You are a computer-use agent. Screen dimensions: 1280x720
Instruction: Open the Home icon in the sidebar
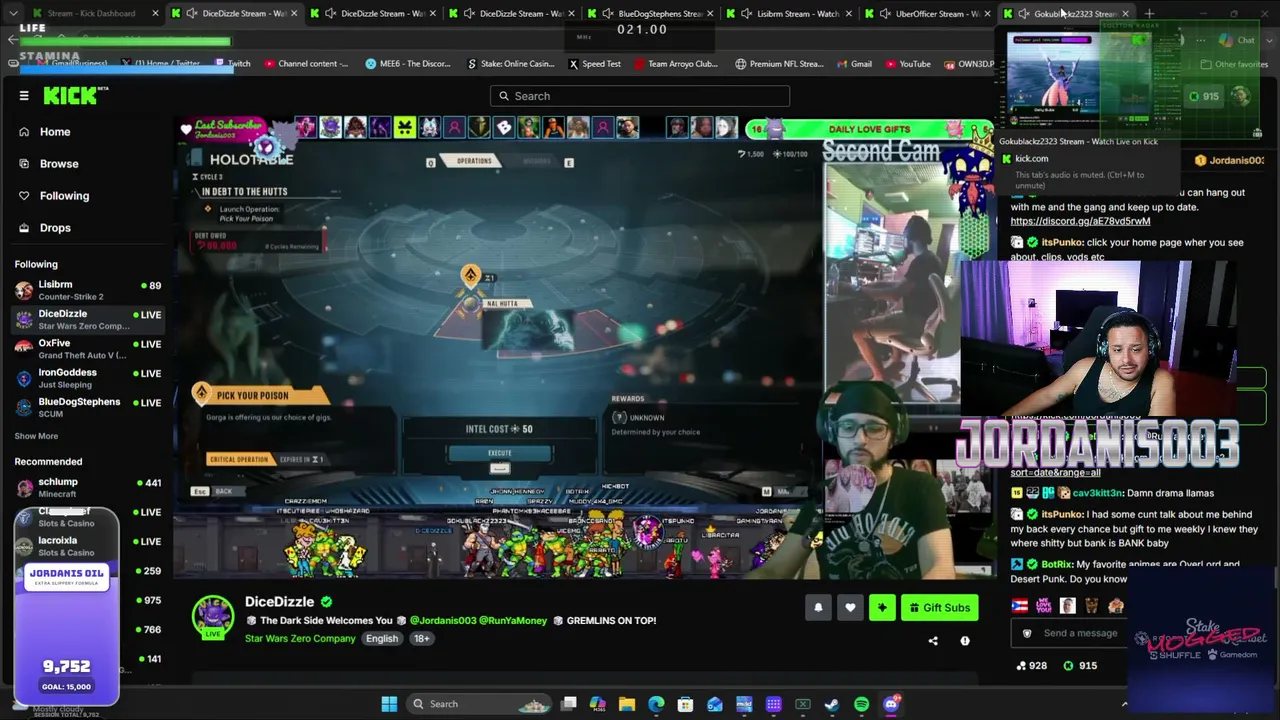[24, 132]
